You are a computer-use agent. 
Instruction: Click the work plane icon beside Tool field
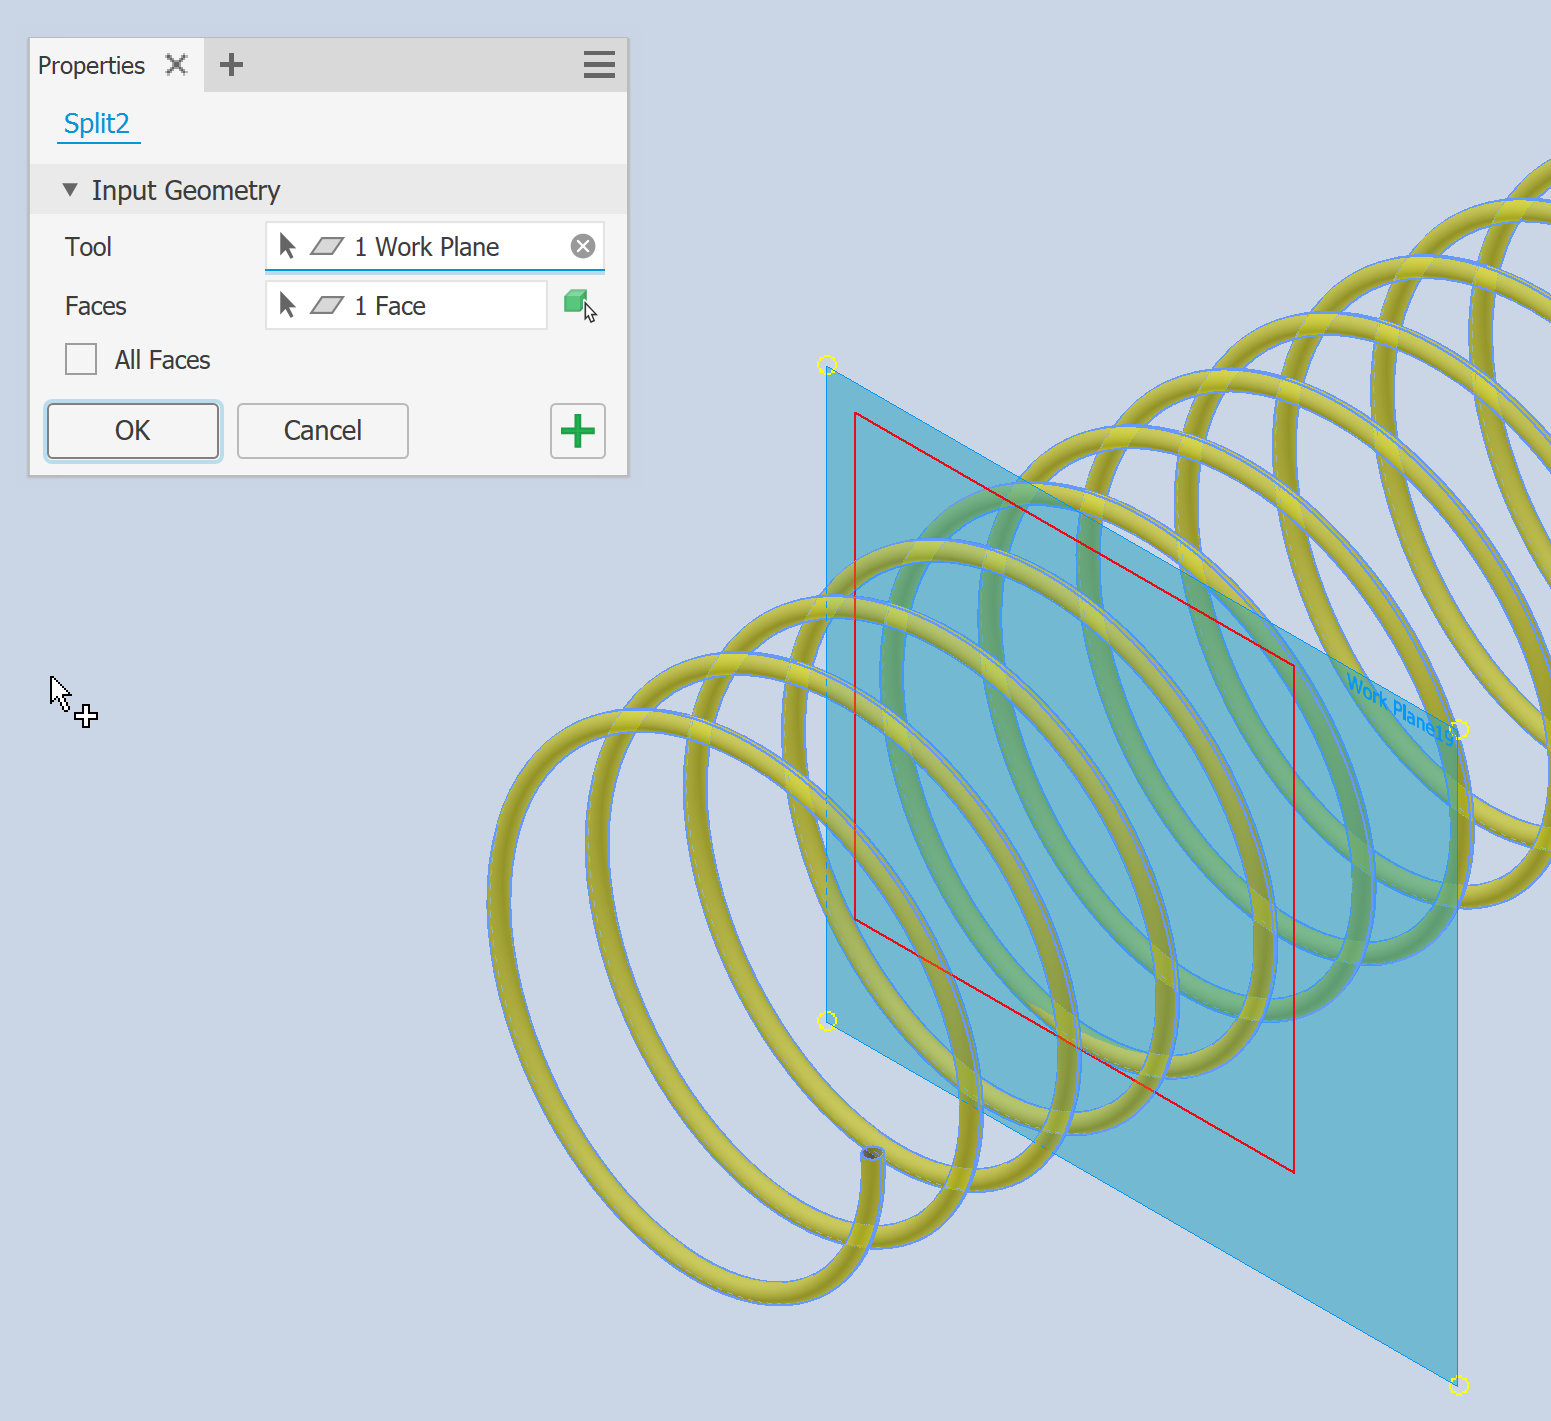[x=326, y=246]
